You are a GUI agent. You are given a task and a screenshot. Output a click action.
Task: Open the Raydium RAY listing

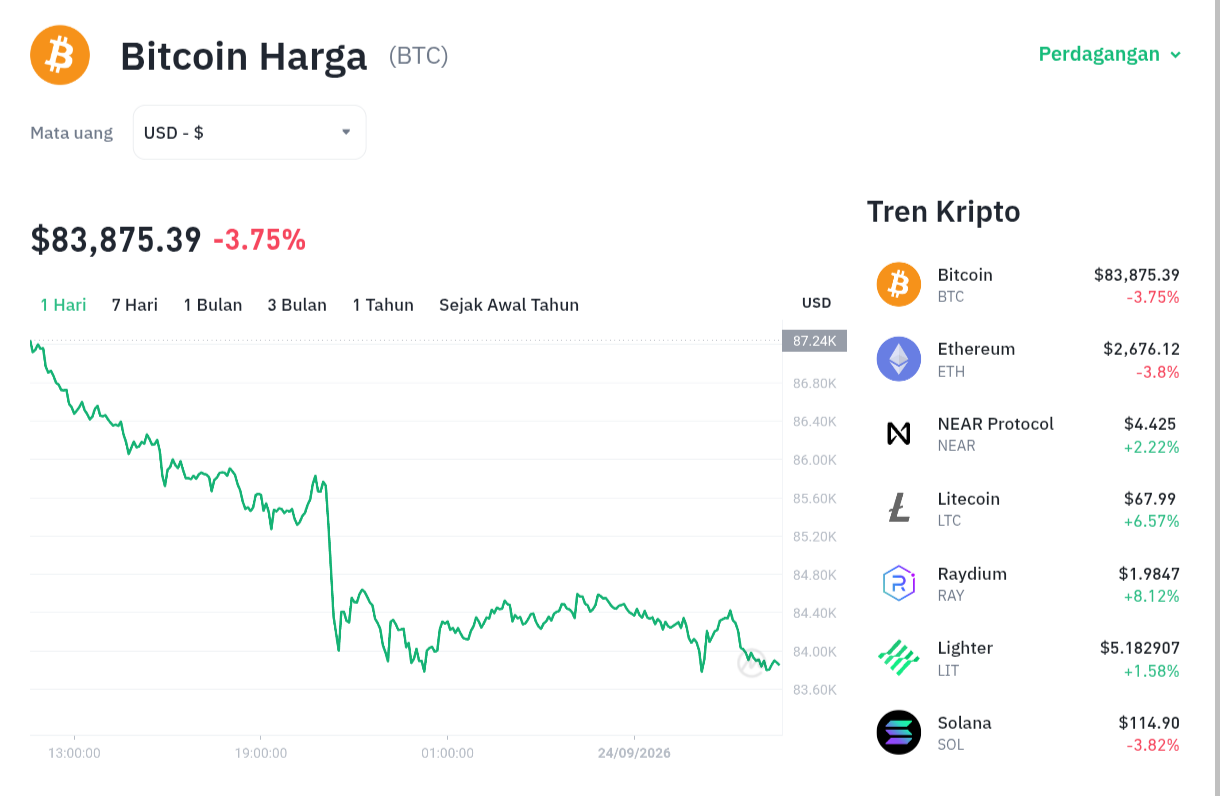point(1028,583)
